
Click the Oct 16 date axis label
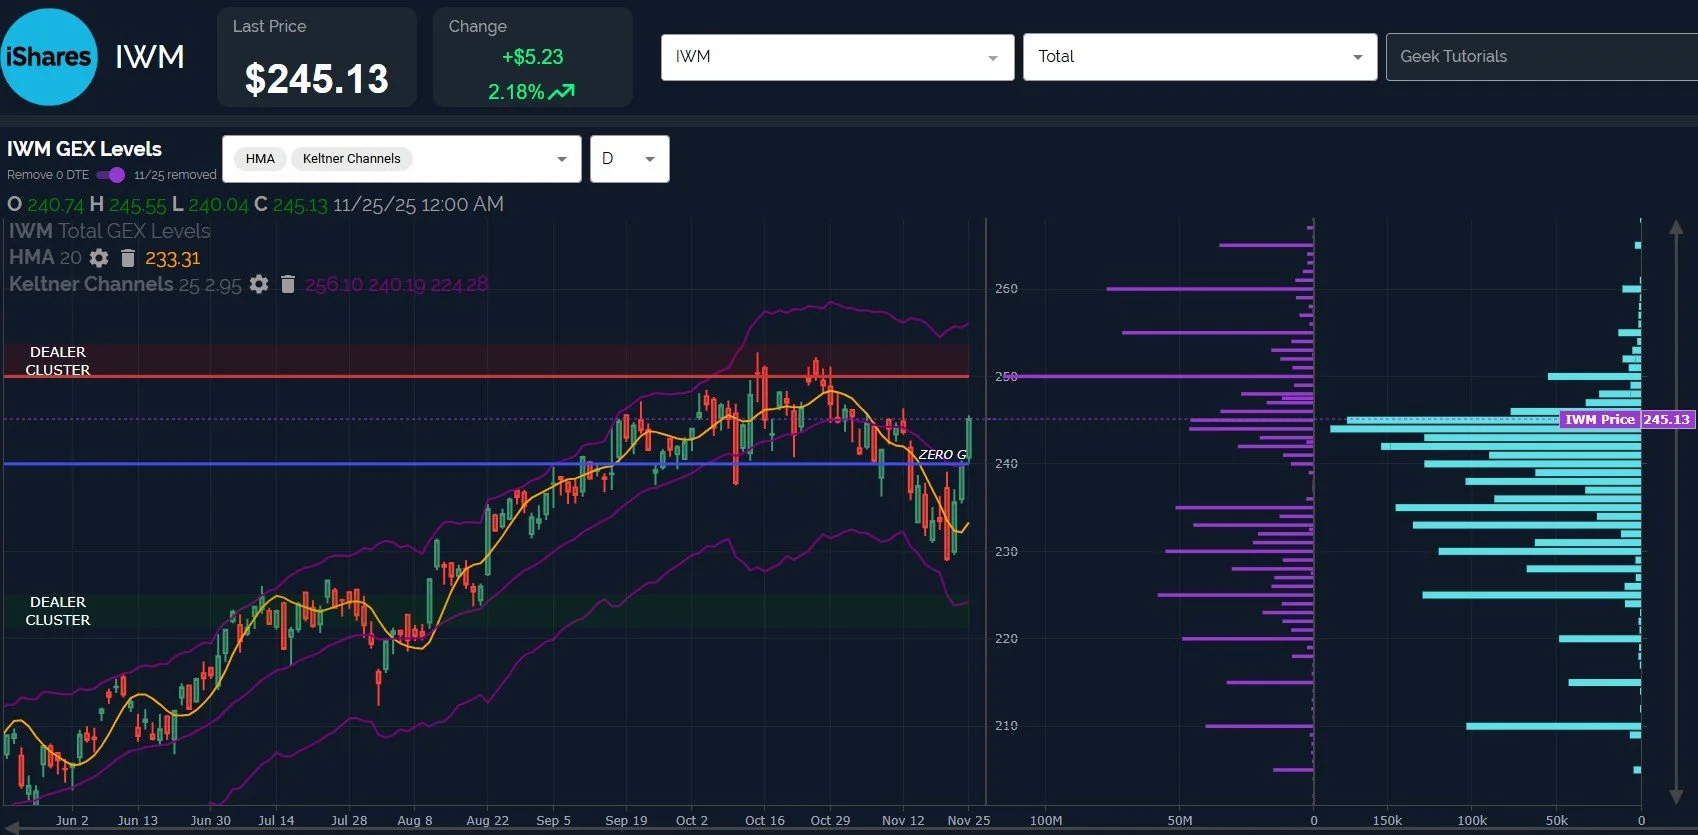tap(765, 820)
